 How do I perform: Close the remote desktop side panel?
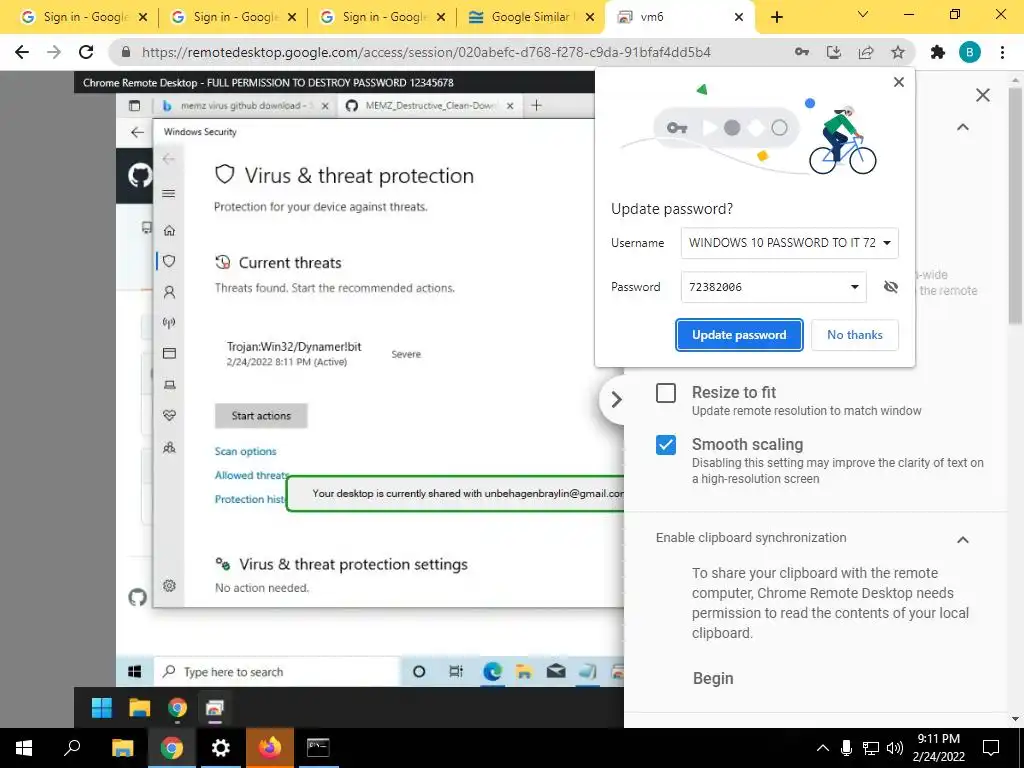[x=982, y=95]
